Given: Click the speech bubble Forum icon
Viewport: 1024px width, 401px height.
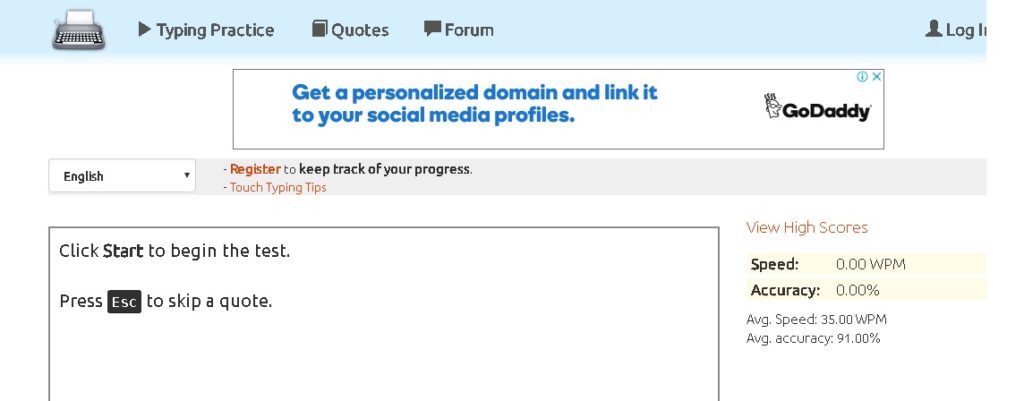Looking at the screenshot, I should (x=432, y=29).
